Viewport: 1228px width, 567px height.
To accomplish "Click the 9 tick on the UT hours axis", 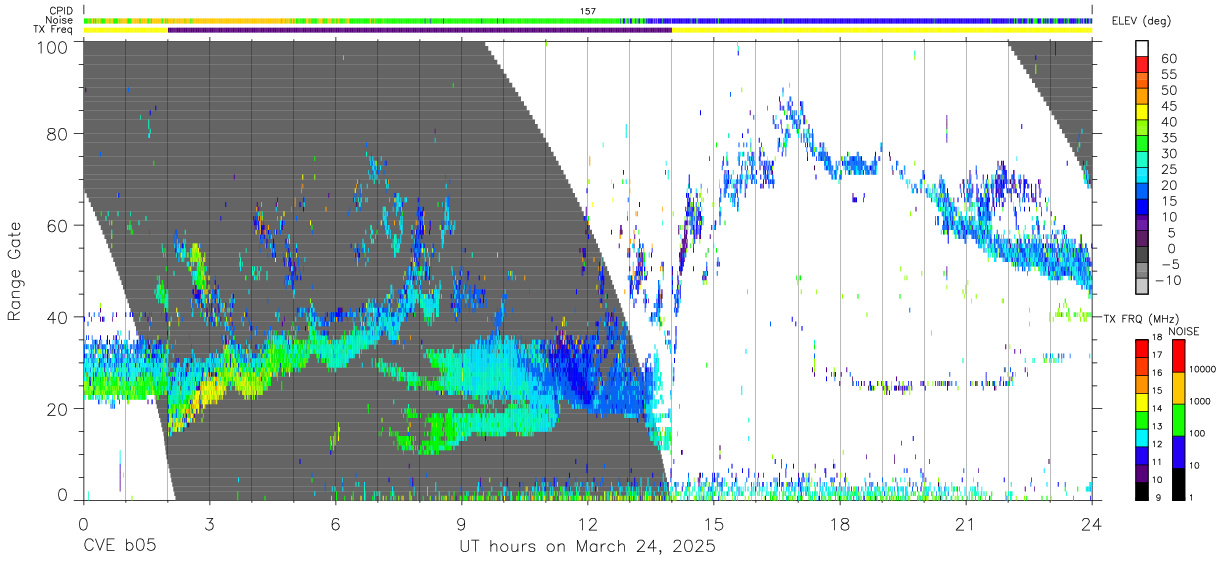I will (461, 524).
